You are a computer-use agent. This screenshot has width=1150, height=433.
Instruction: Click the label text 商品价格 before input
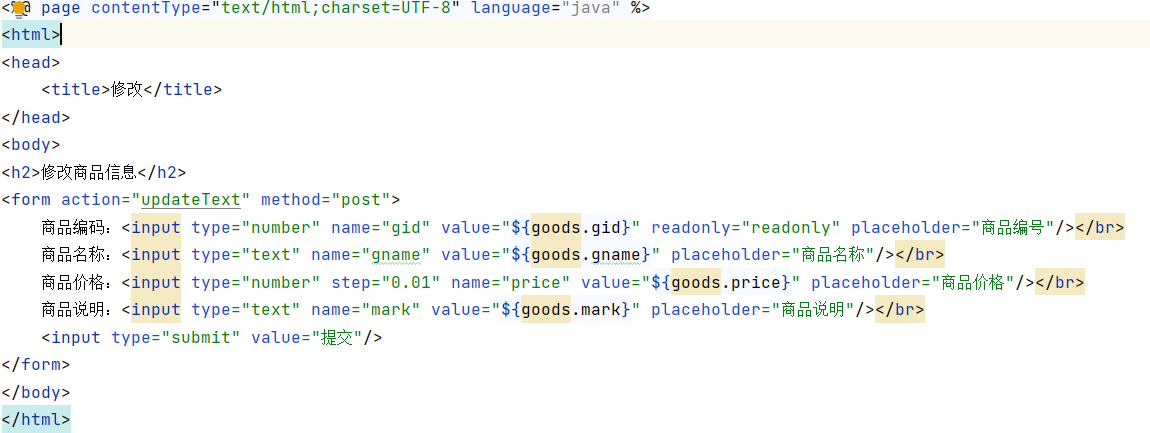(73, 283)
